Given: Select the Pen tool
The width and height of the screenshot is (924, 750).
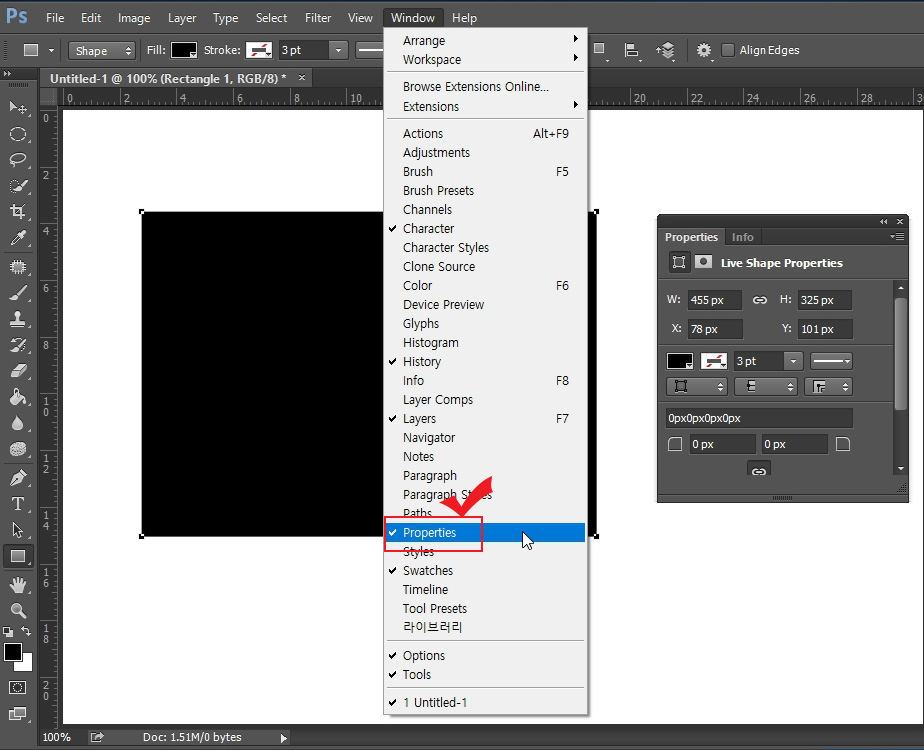Looking at the screenshot, I should (18, 478).
